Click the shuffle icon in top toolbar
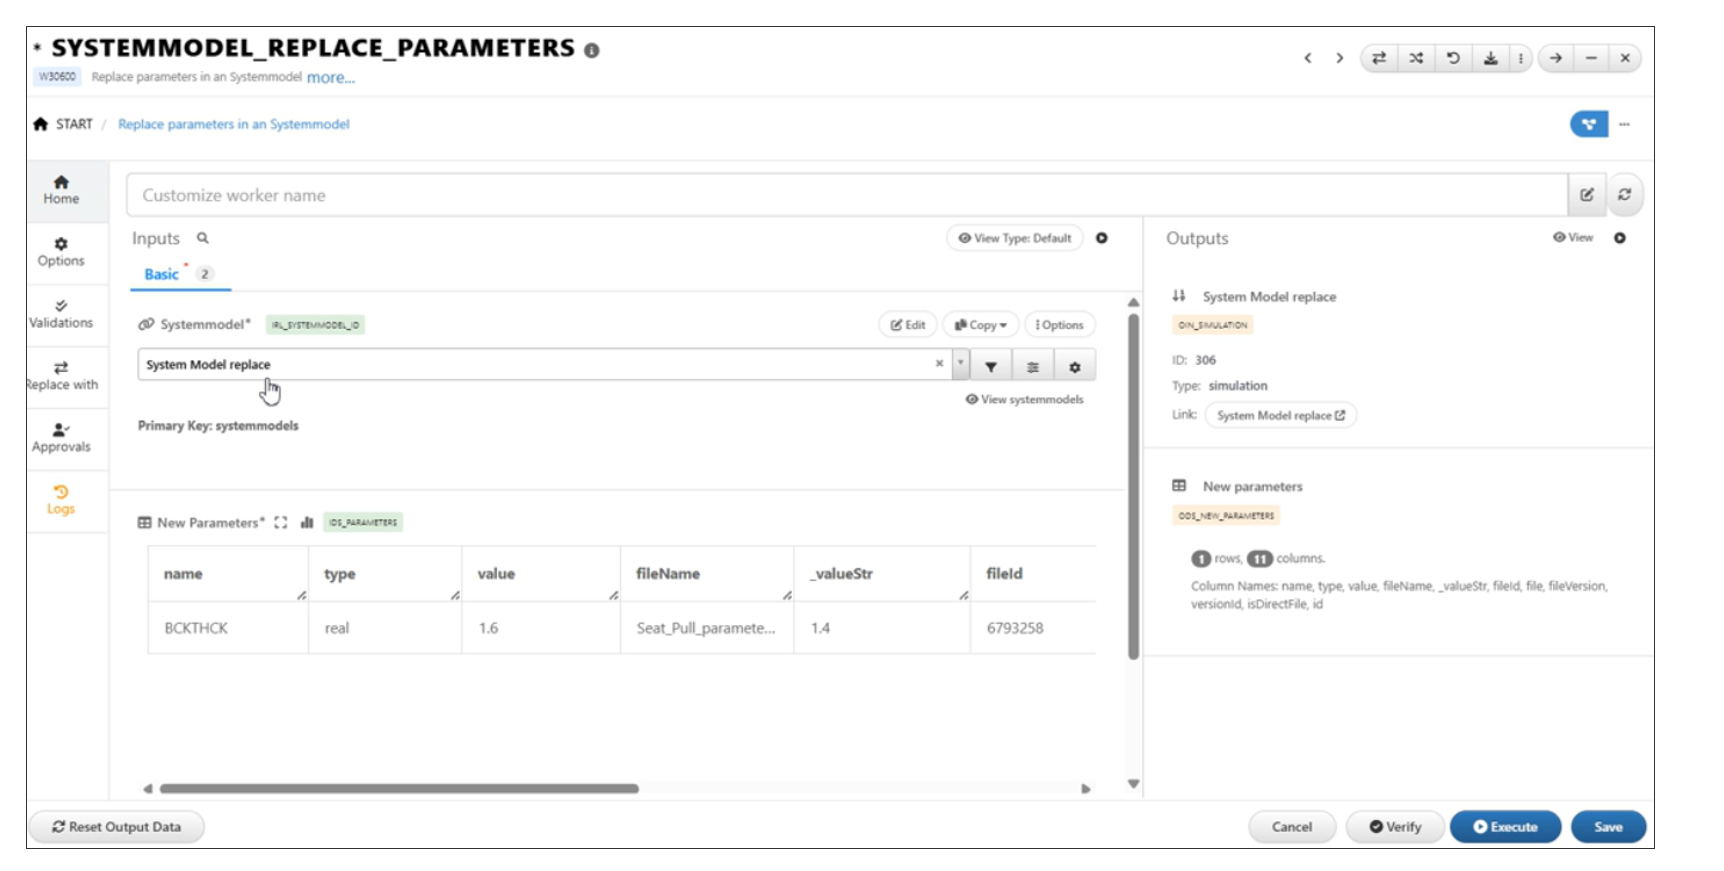Image resolution: width=1724 pixels, height=871 pixels. click(x=1416, y=58)
